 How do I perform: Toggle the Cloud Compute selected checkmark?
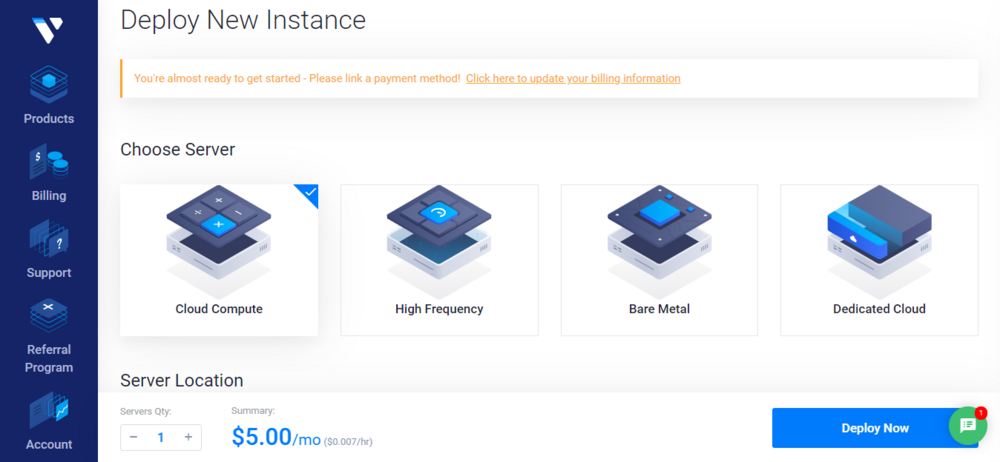coord(309,192)
